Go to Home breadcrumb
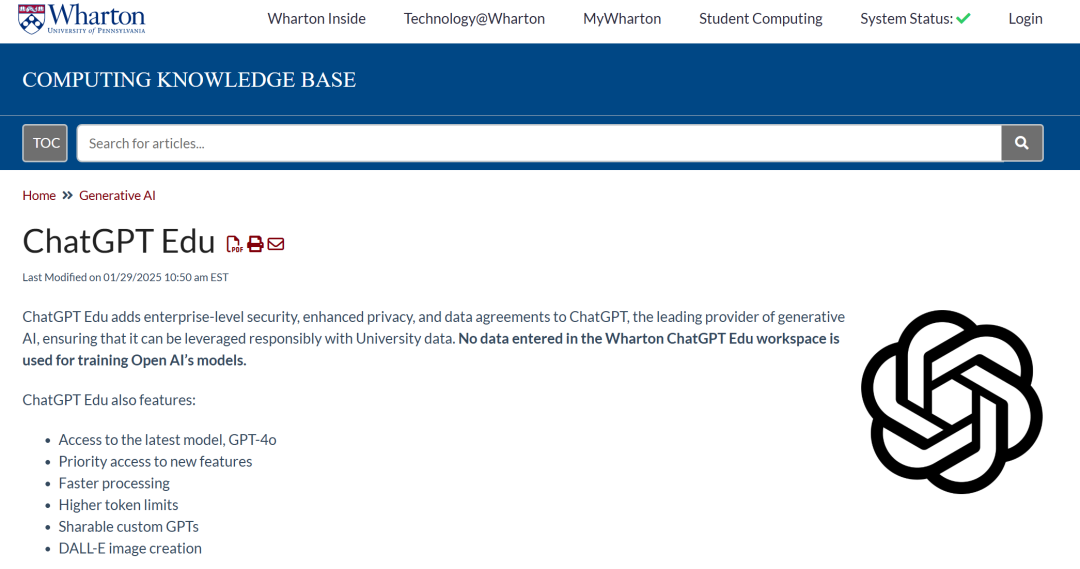This screenshot has height=569, width=1080. (39, 196)
